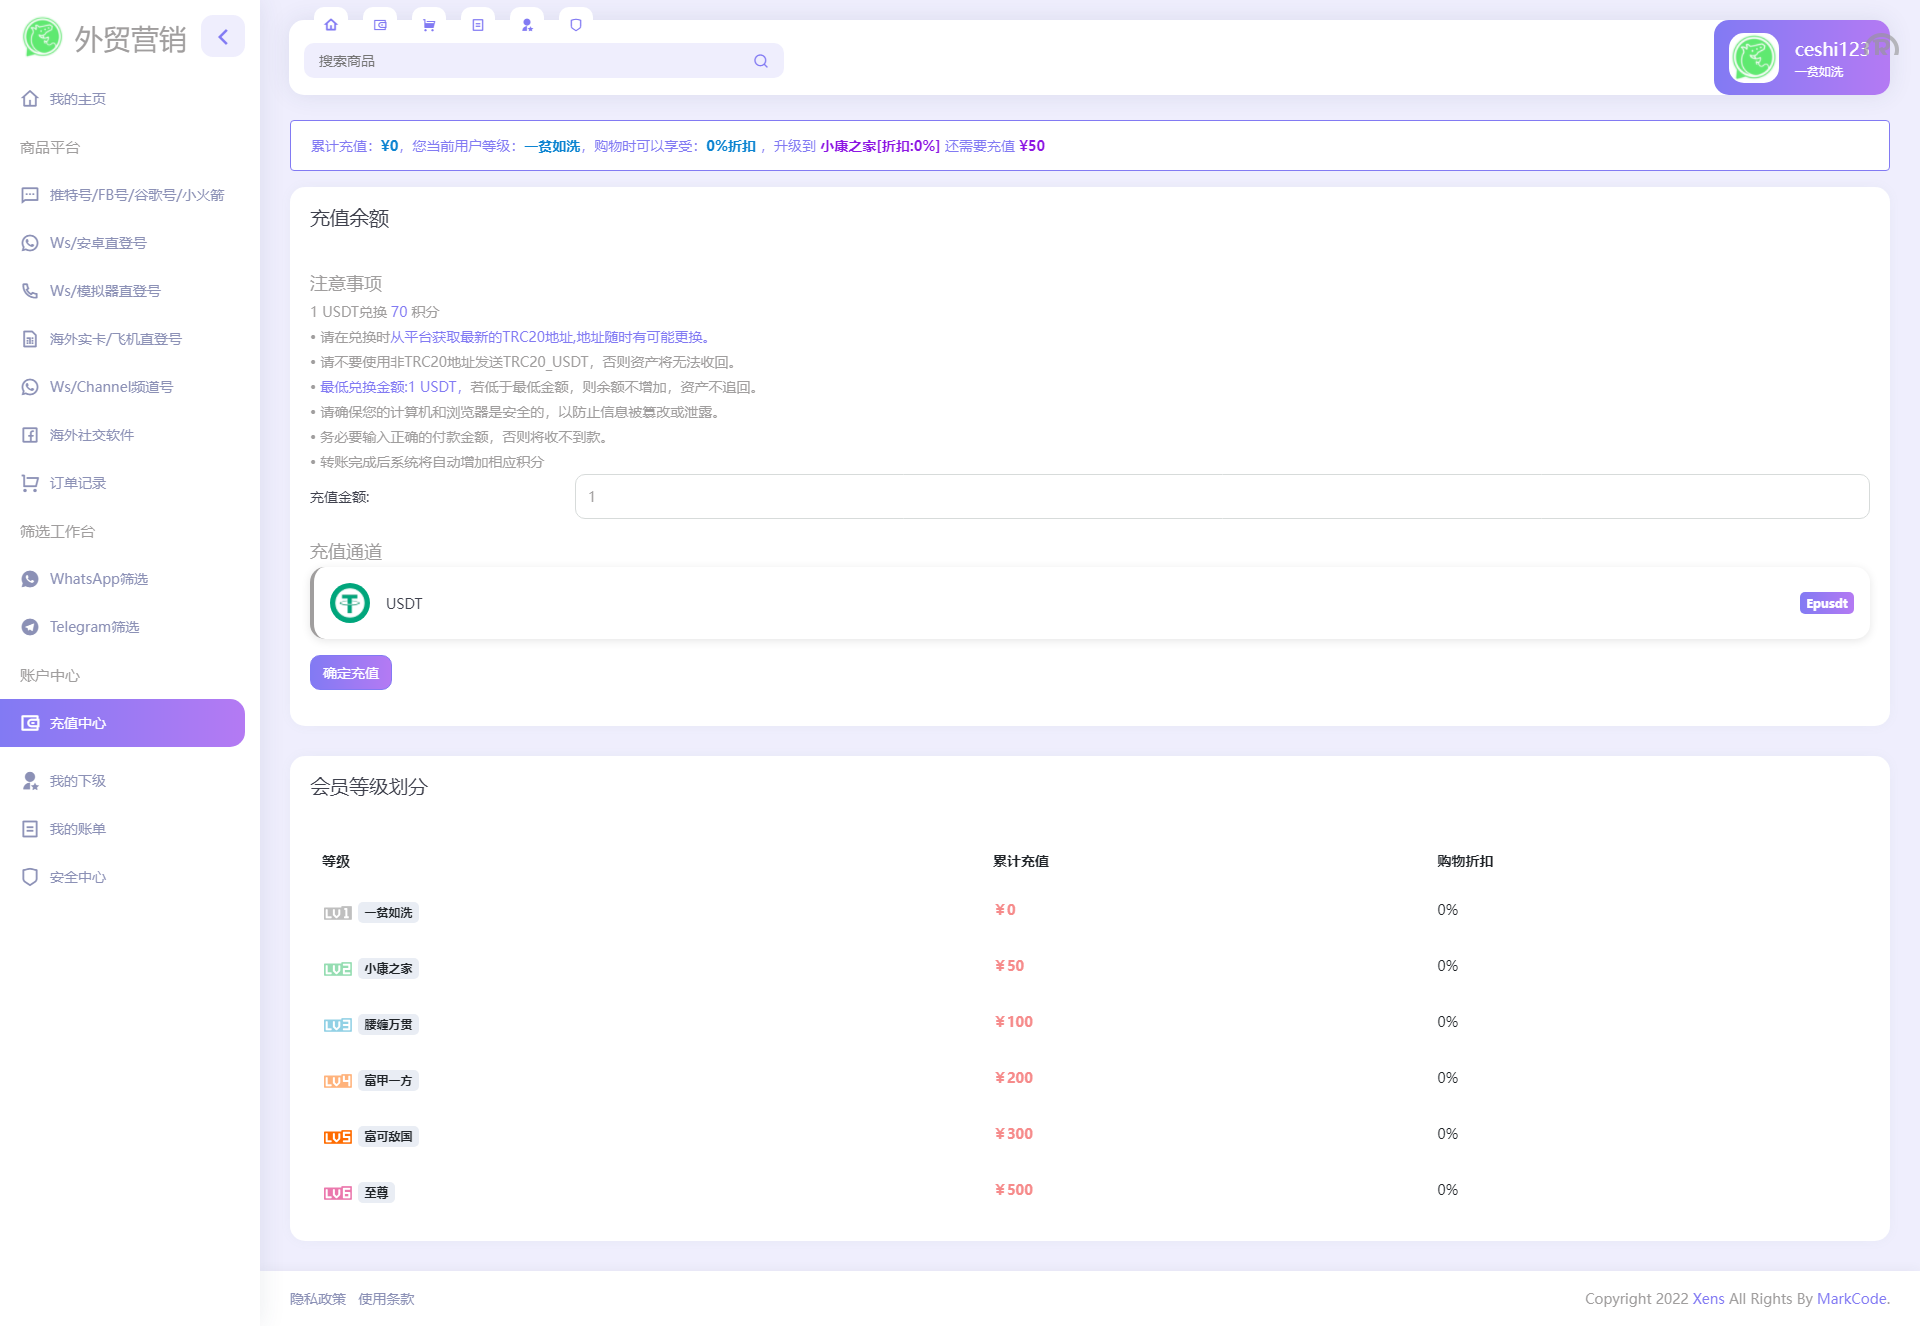Click the 确定充值 button
The image size is (1920, 1326).
coord(350,672)
